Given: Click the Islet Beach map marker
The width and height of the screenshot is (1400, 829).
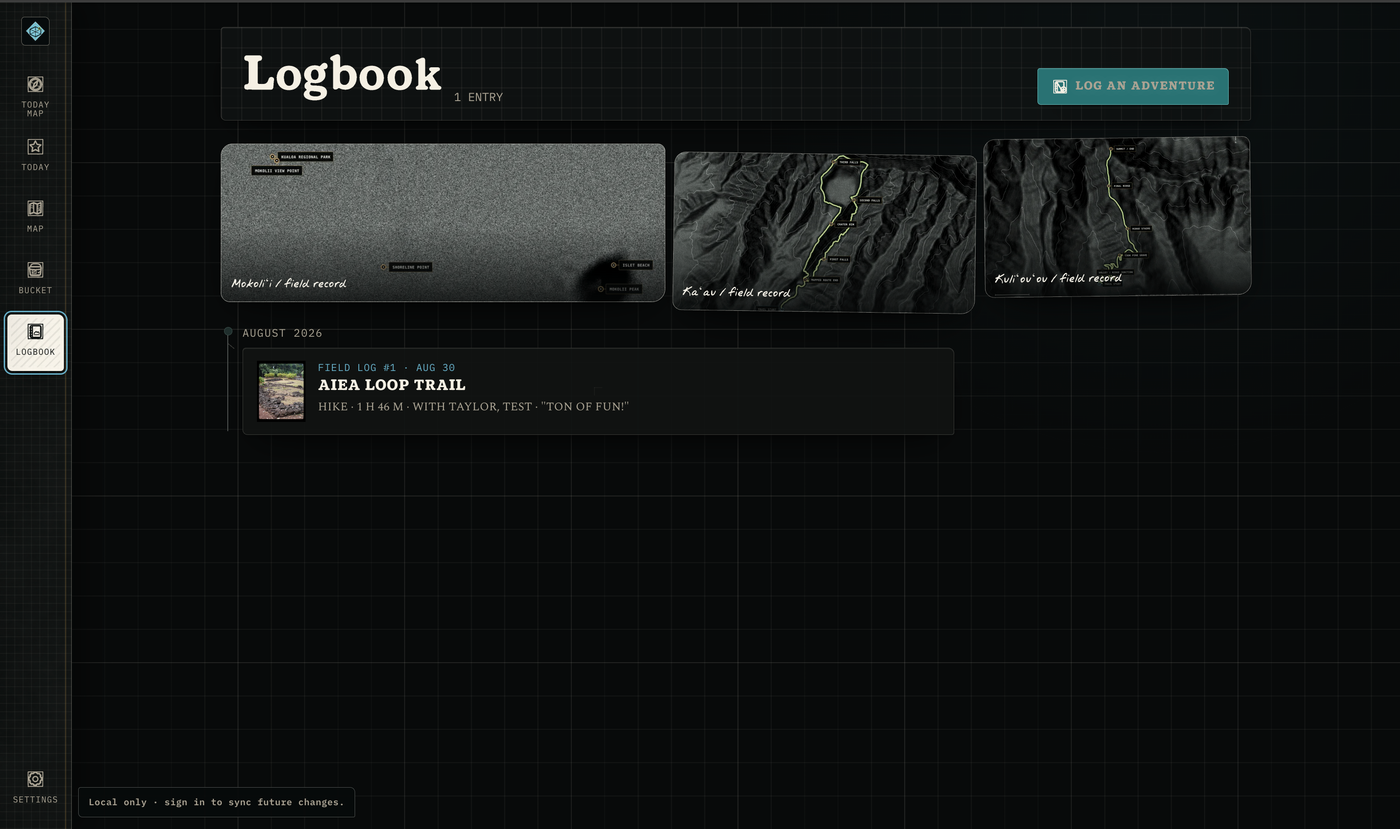Looking at the screenshot, I should (614, 265).
